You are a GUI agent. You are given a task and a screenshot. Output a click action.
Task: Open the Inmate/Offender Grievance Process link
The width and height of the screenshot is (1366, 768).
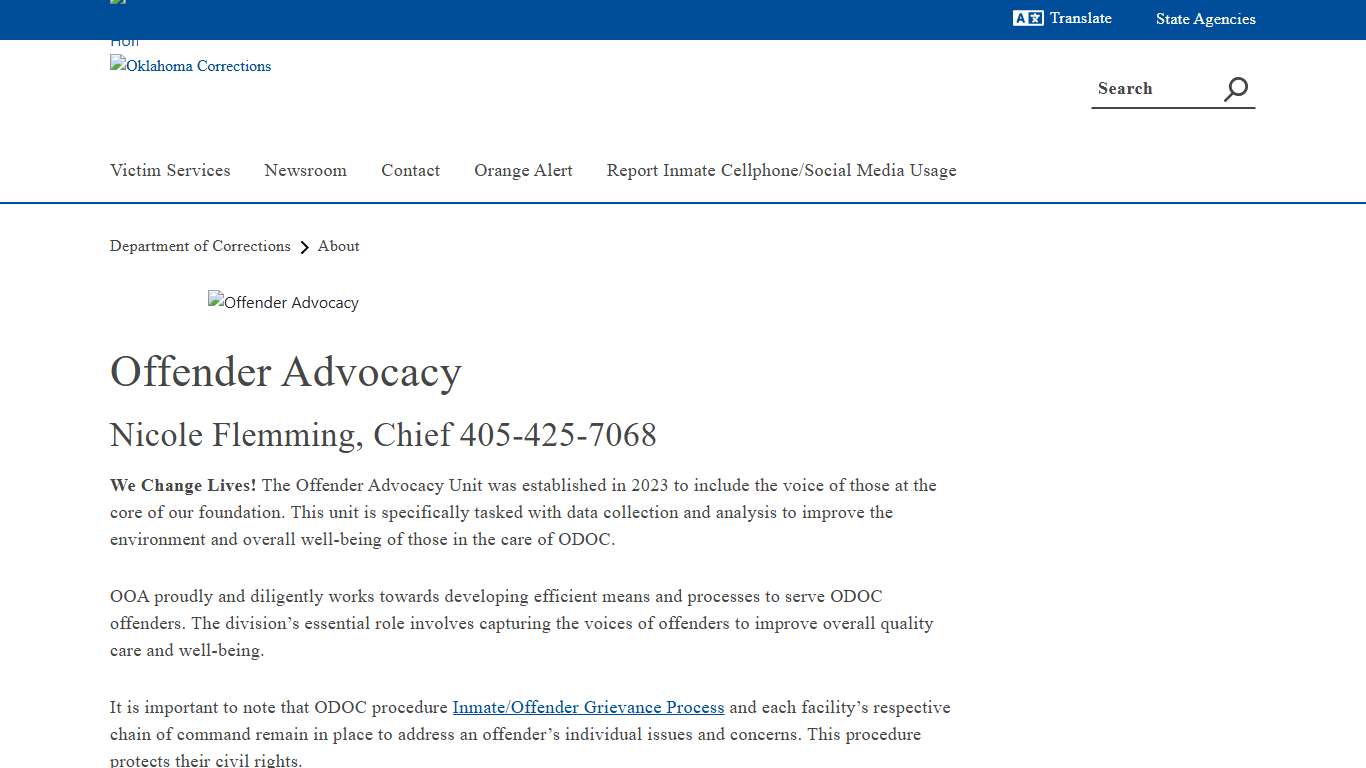click(588, 707)
